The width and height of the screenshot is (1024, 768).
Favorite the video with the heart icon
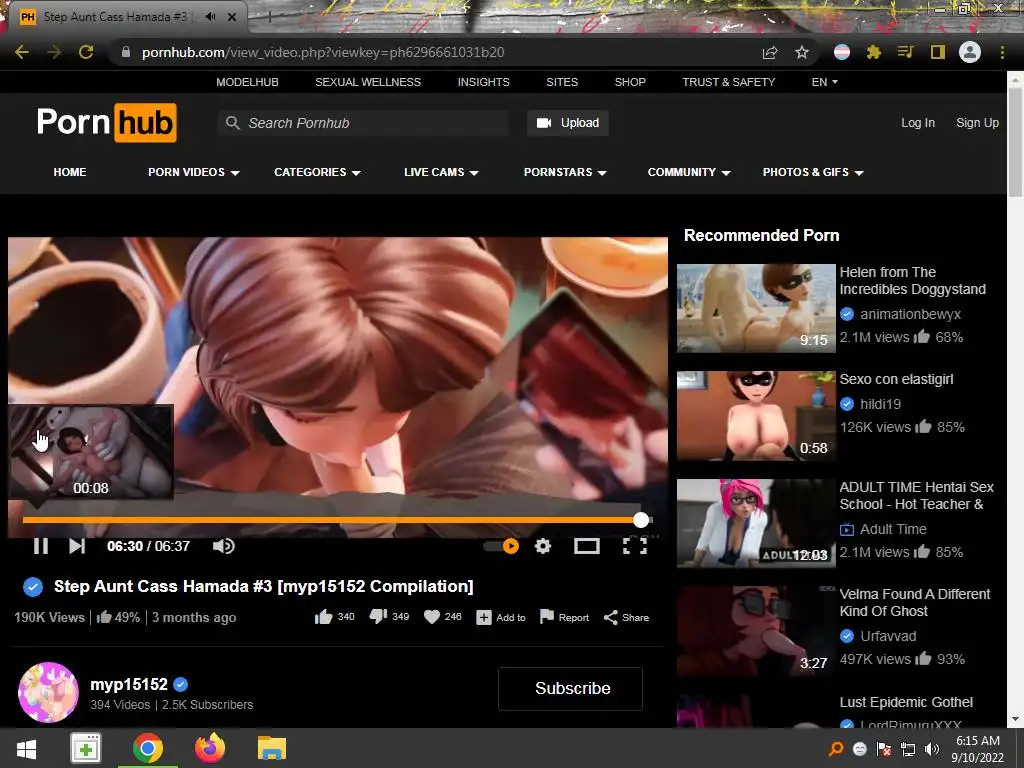tap(432, 617)
